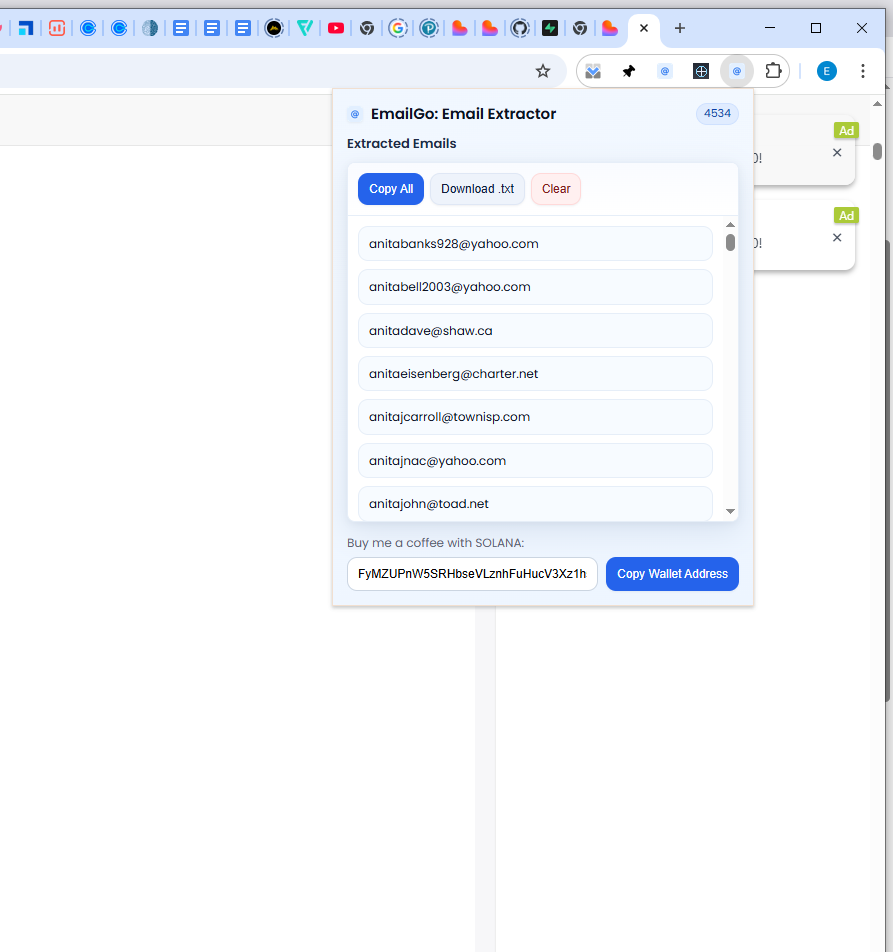Open a new tab with the plus button

point(680,29)
